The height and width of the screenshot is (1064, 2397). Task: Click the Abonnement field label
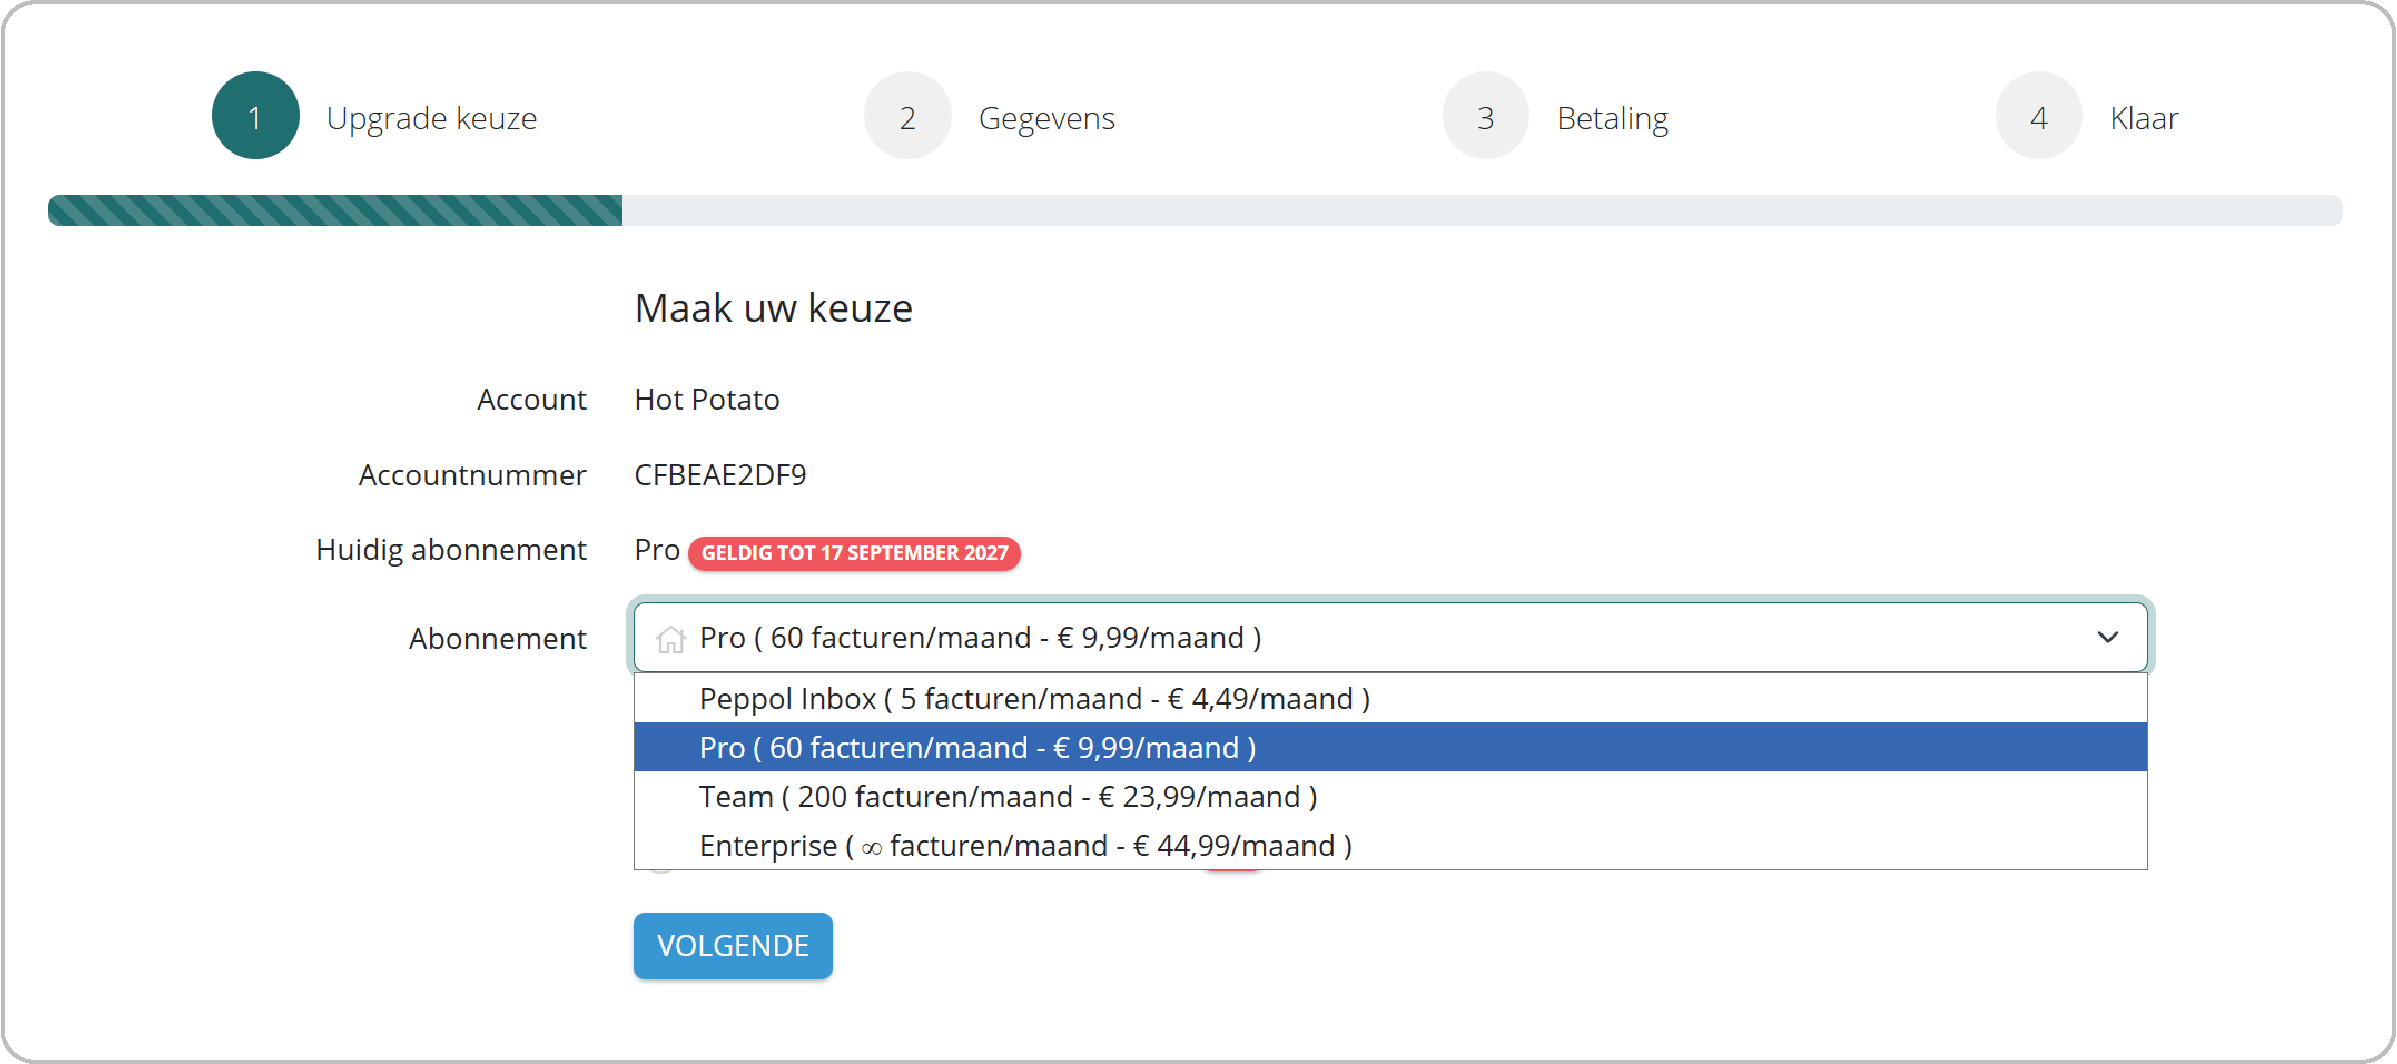[497, 638]
